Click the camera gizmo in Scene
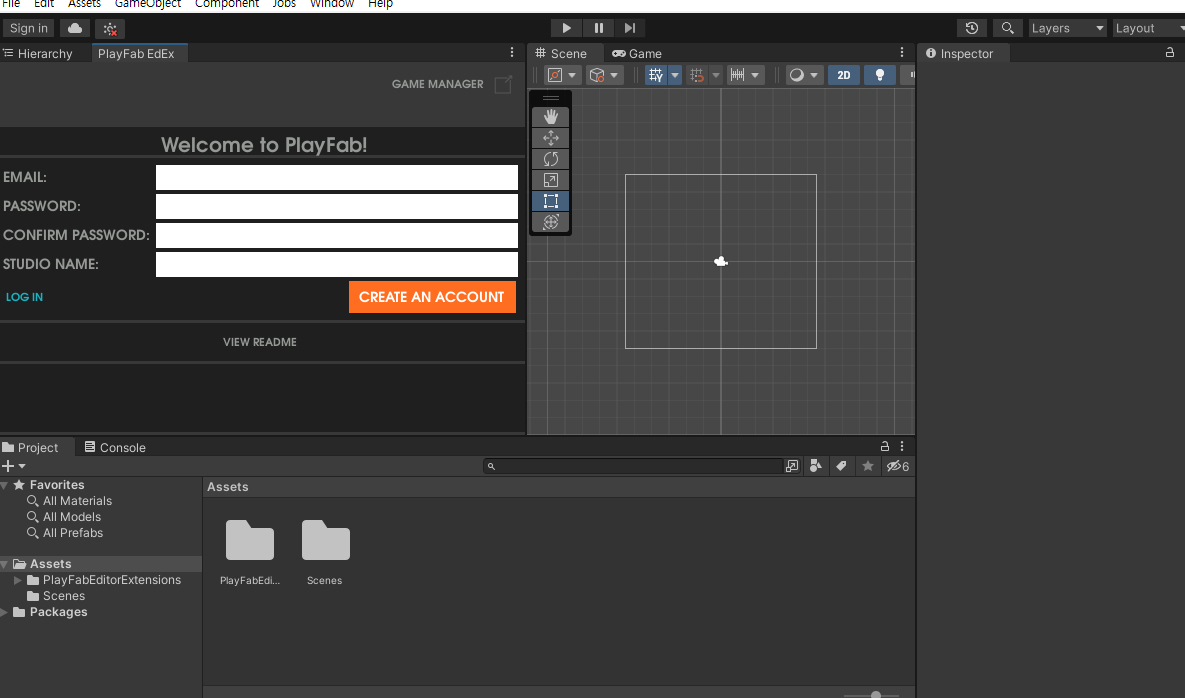Viewport: 1185px width, 698px height. click(x=721, y=261)
